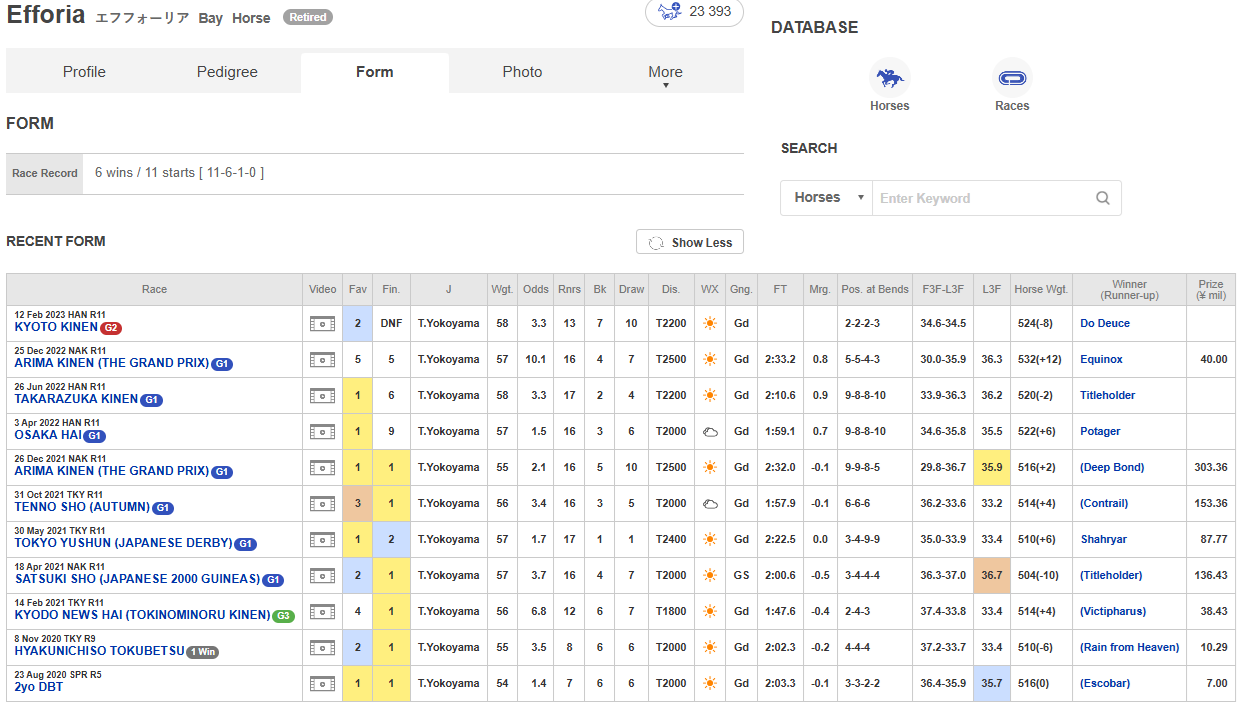1257x716 pixels.
Task: Click the Show Less refresh icon
Action: [657, 243]
